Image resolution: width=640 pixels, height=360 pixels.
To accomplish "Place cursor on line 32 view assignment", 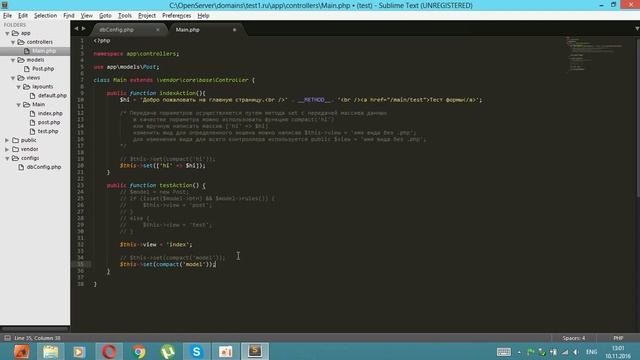I will pyautogui.click(x=156, y=244).
